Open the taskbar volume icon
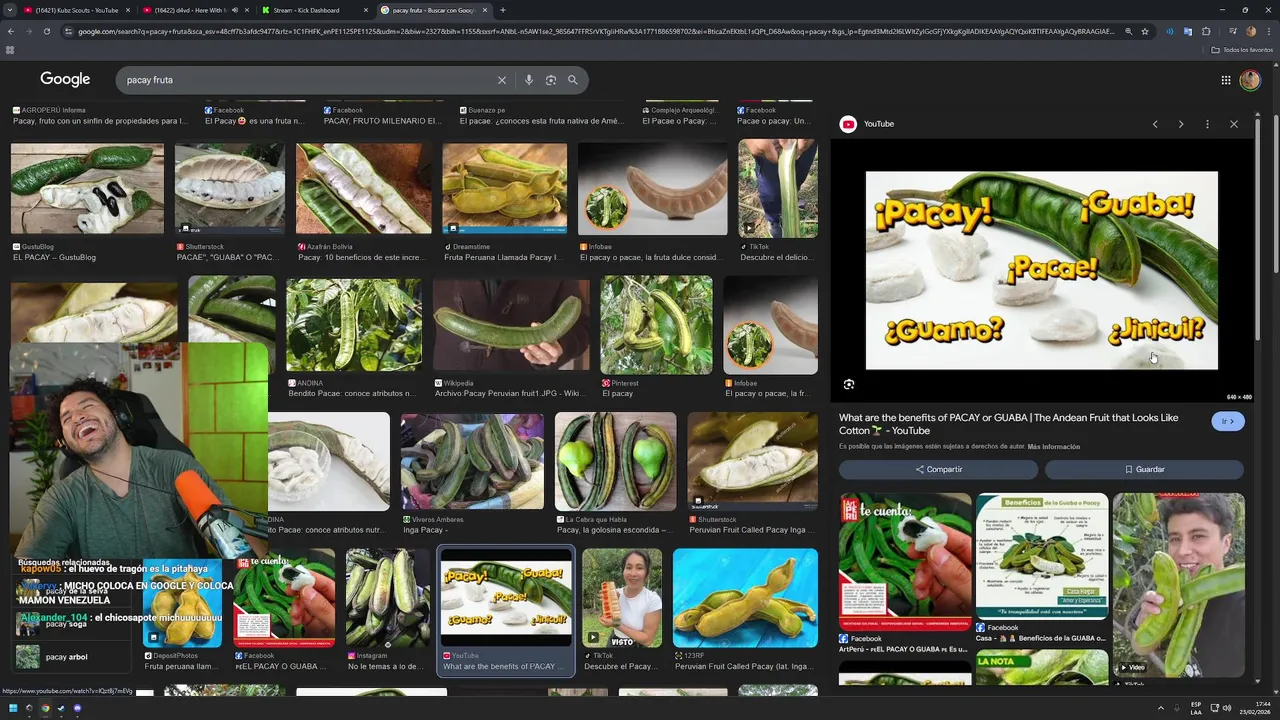The image size is (1280, 720). point(1227,708)
